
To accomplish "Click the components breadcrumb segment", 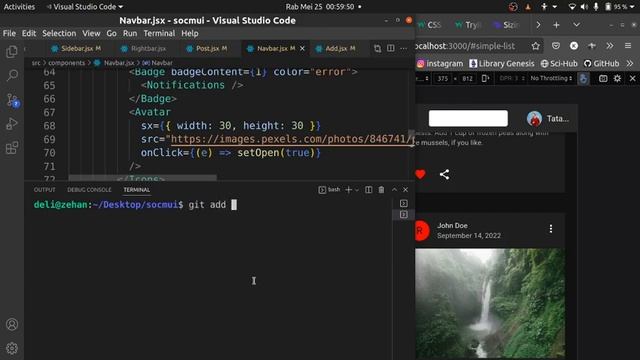I will point(67,63).
